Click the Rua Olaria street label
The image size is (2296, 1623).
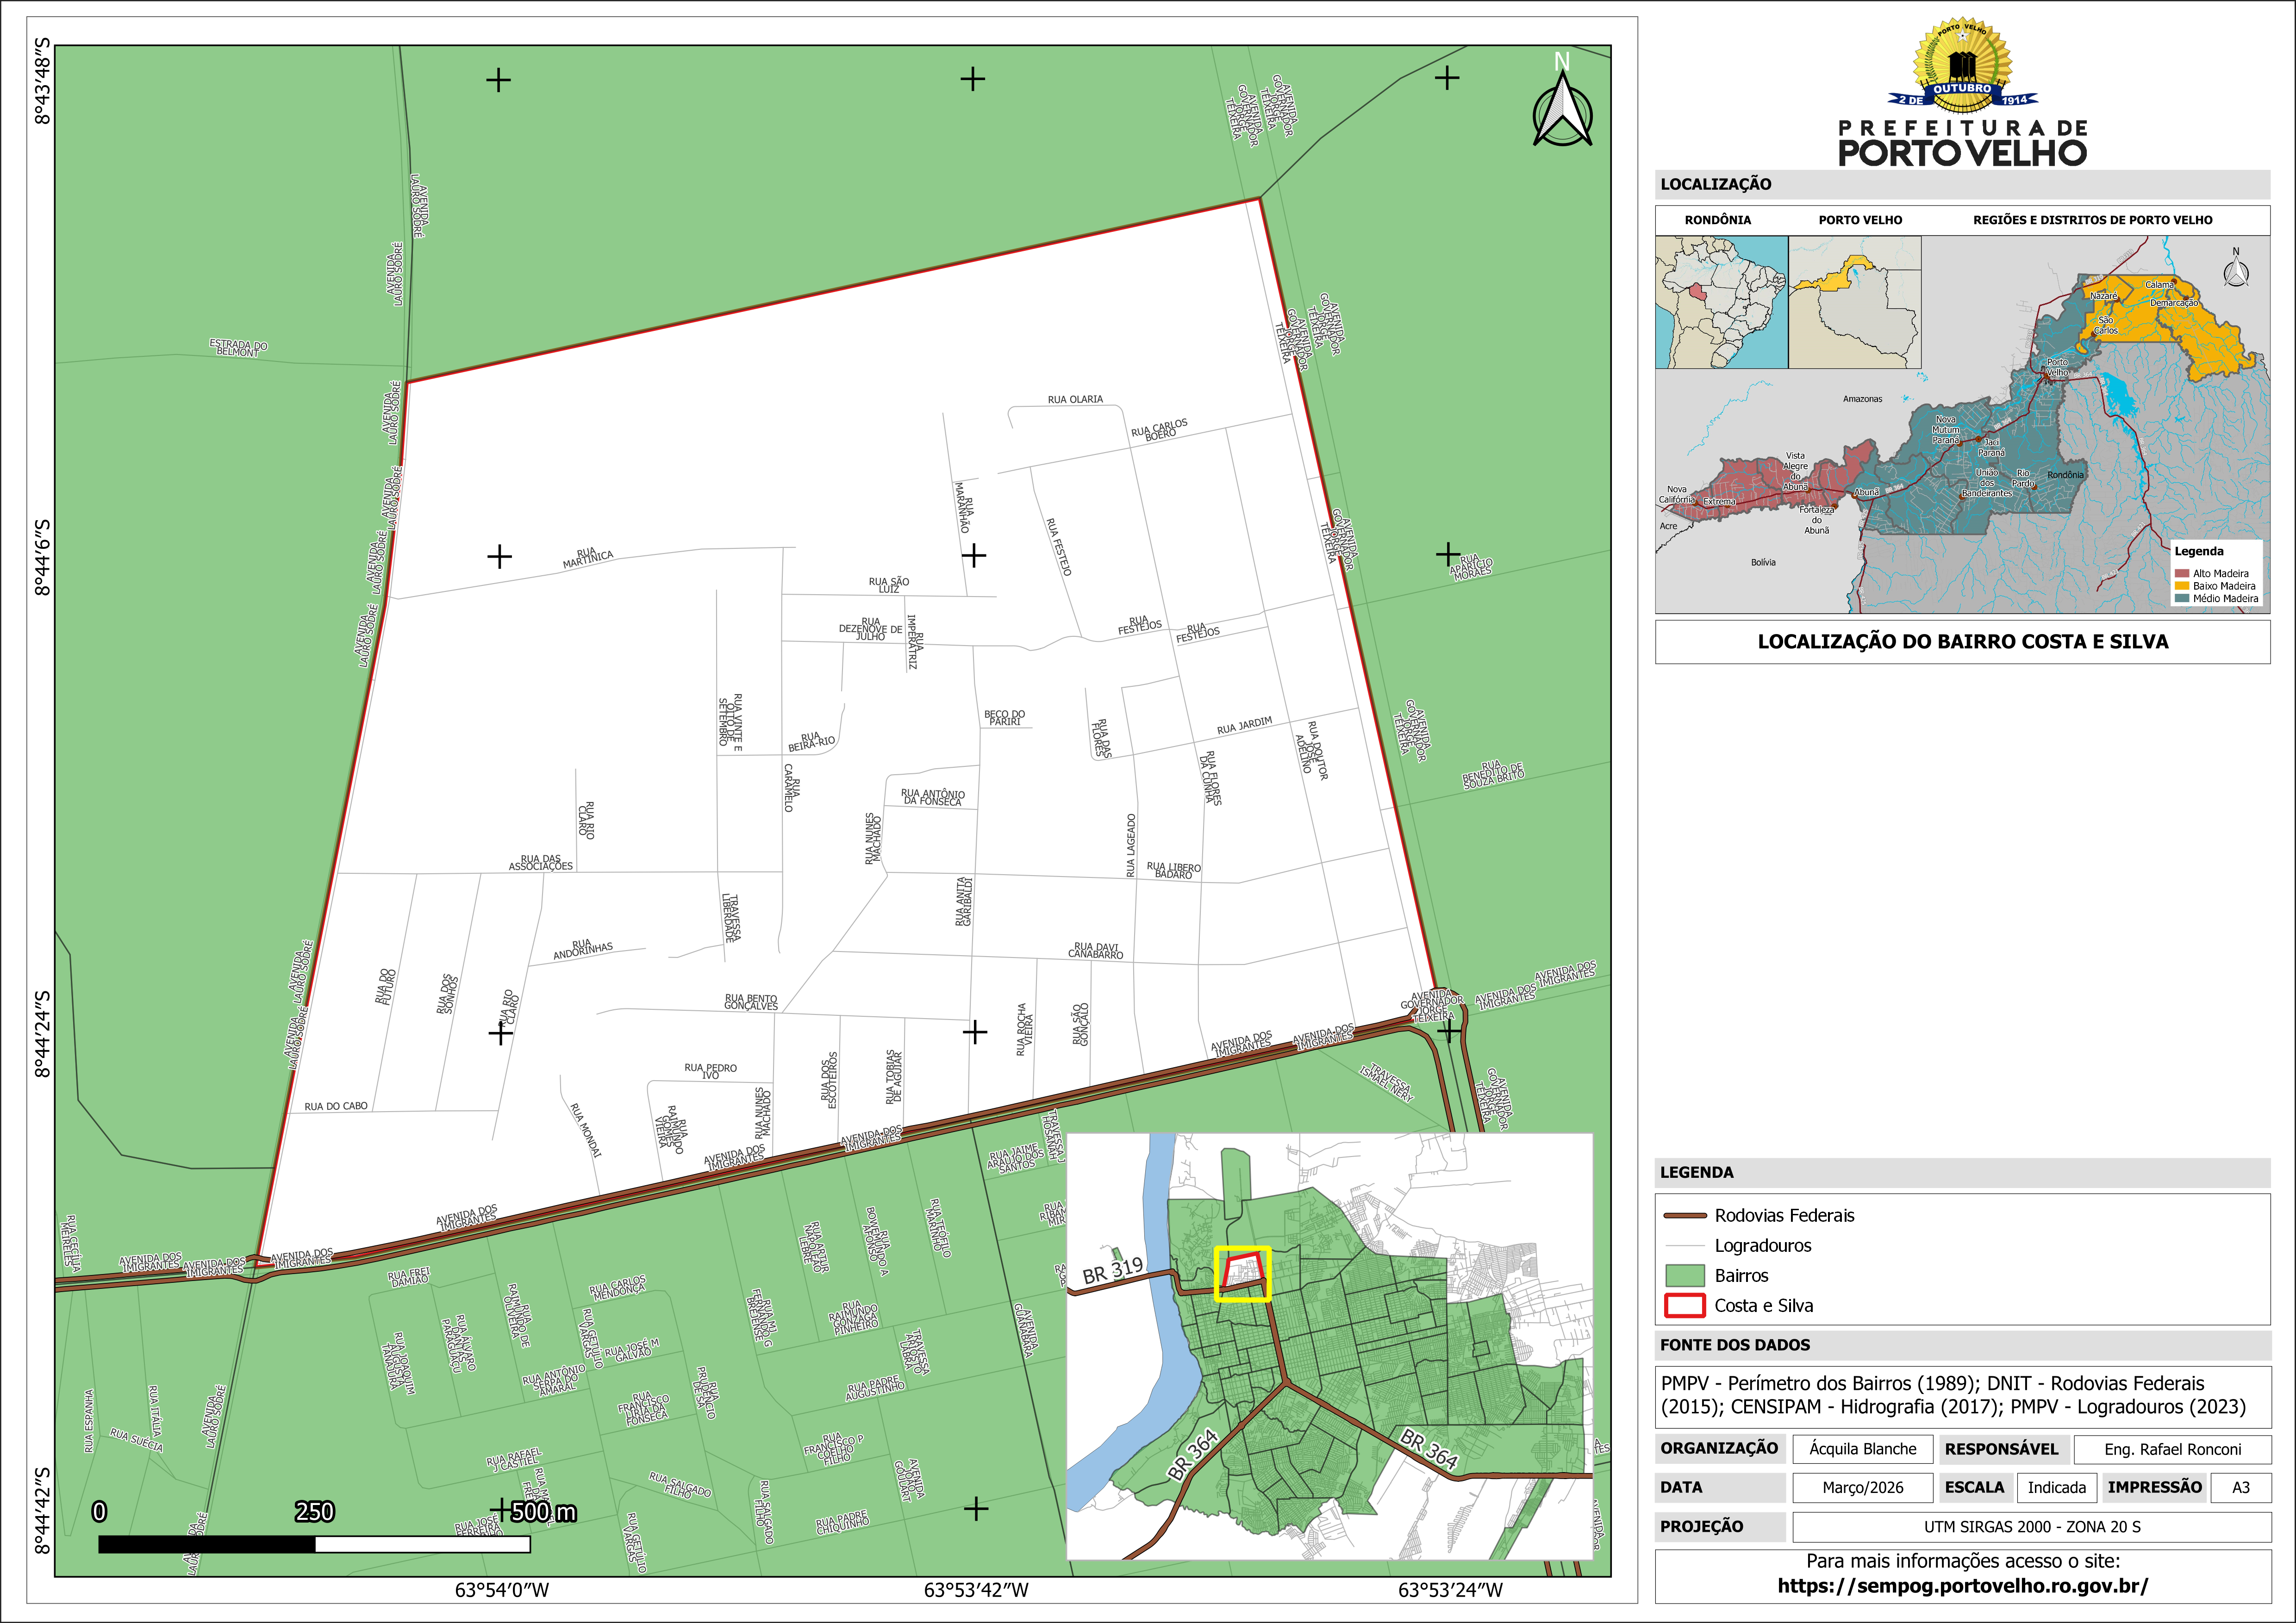[1075, 399]
